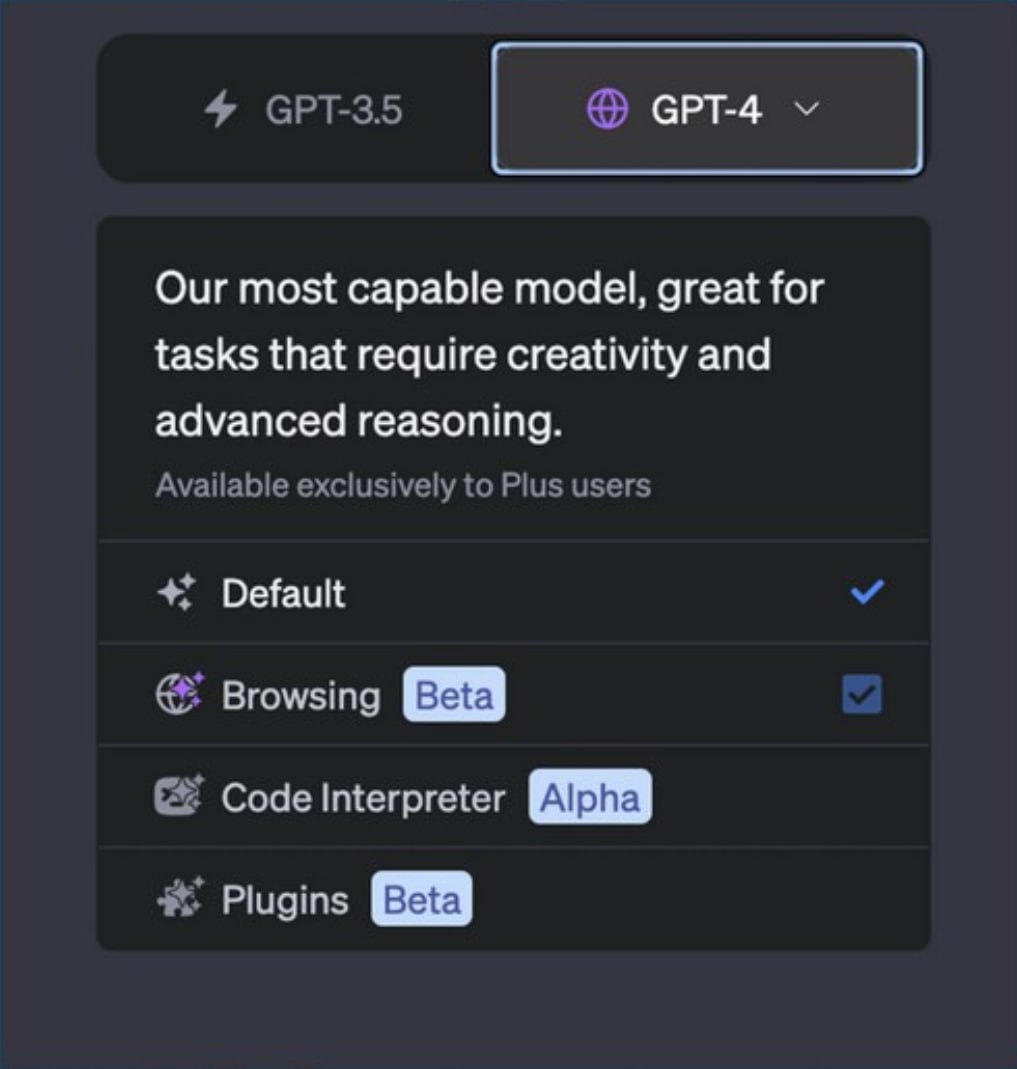Image resolution: width=1017 pixels, height=1069 pixels.
Task: Click "Available exclusively to Plus users" text
Action: 402,486
